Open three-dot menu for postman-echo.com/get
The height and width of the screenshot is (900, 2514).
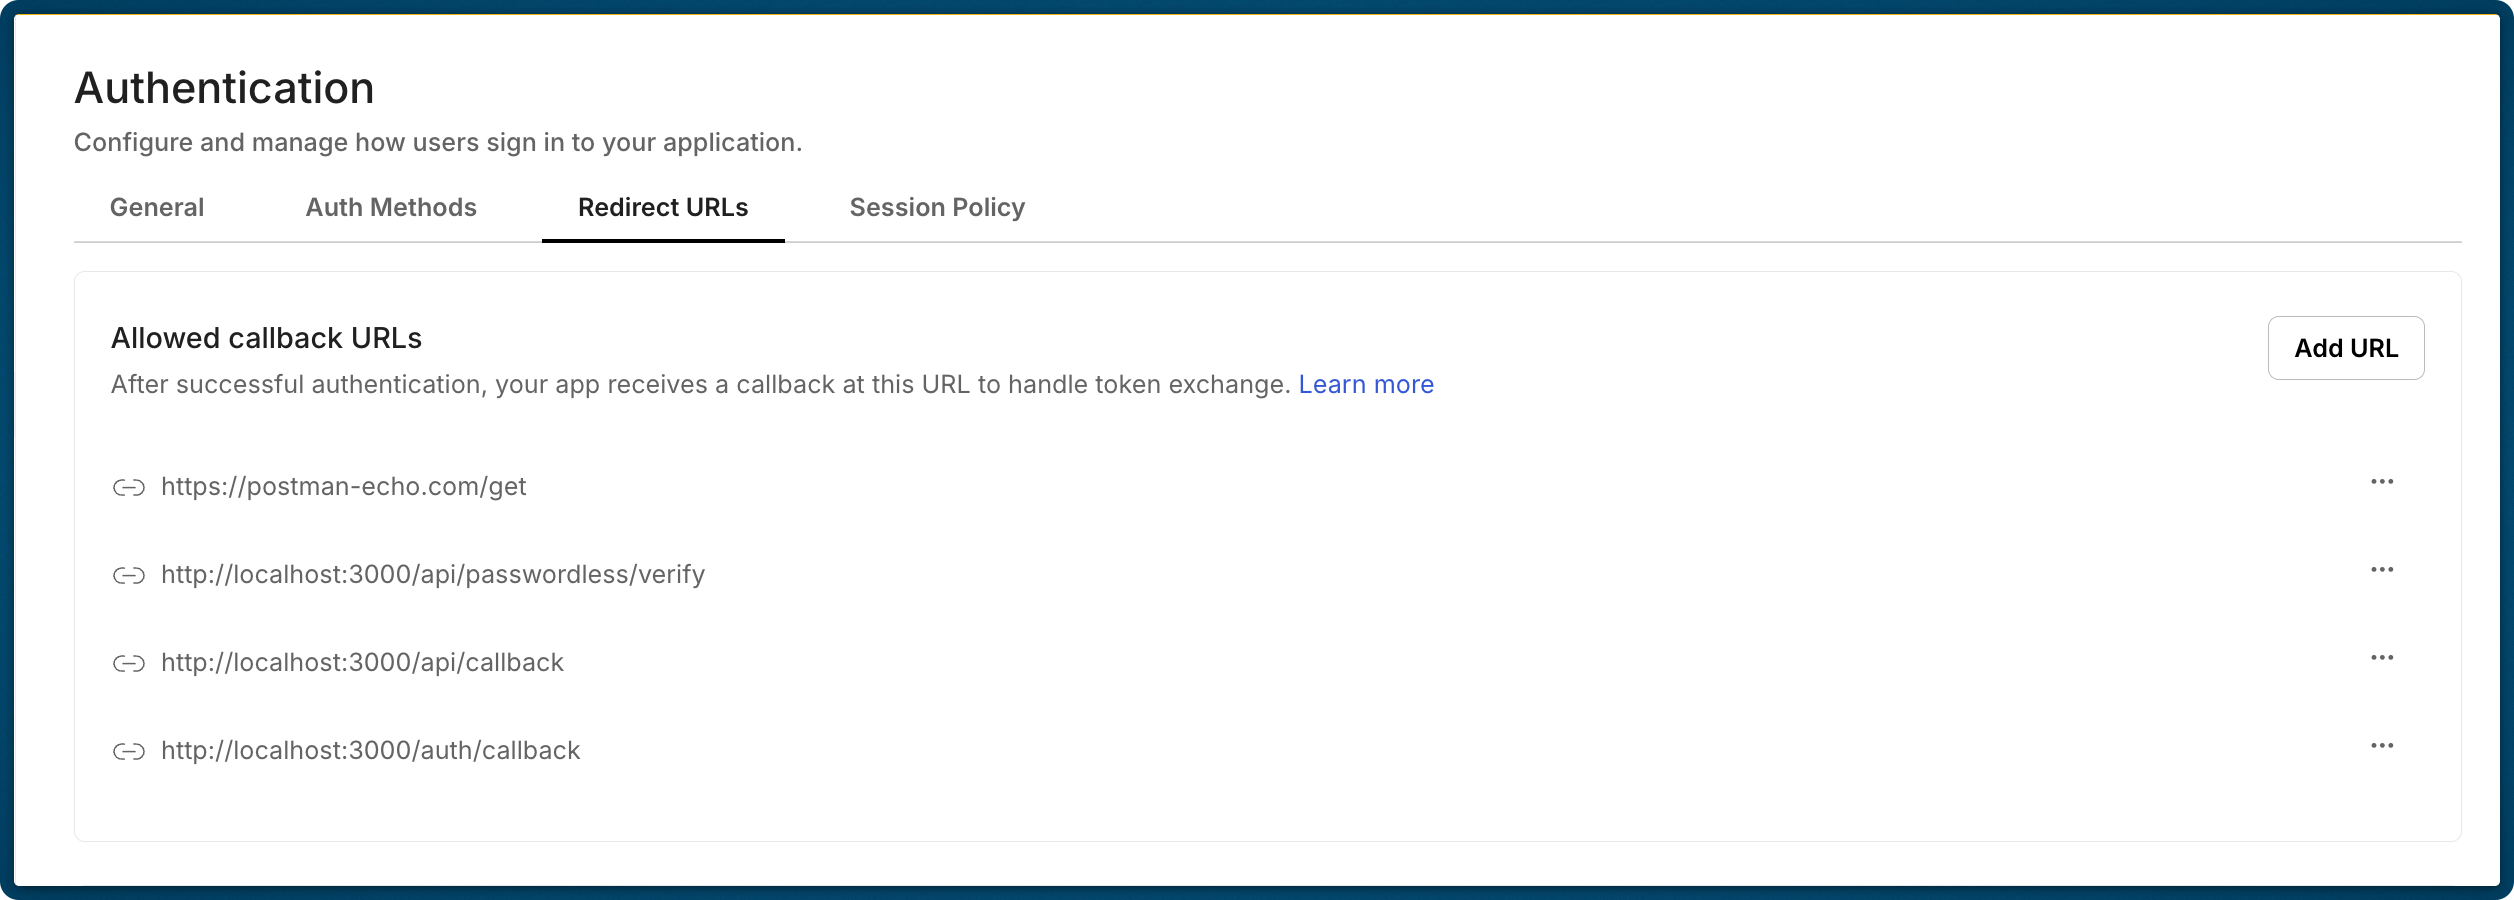tap(2382, 482)
